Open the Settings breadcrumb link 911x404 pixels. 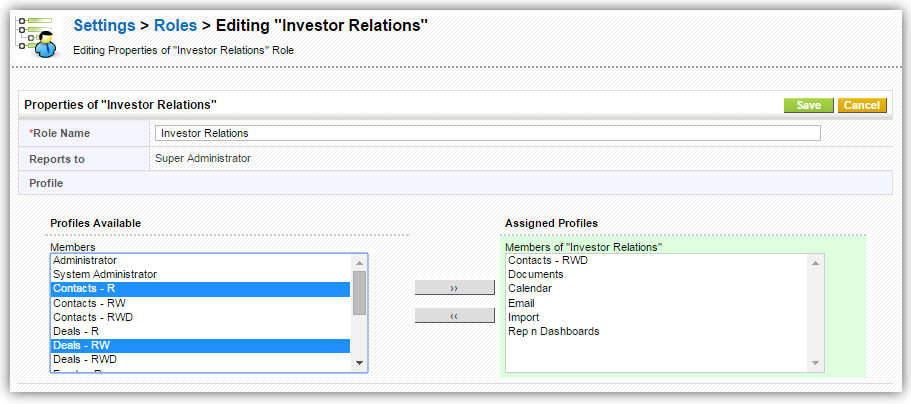point(104,25)
